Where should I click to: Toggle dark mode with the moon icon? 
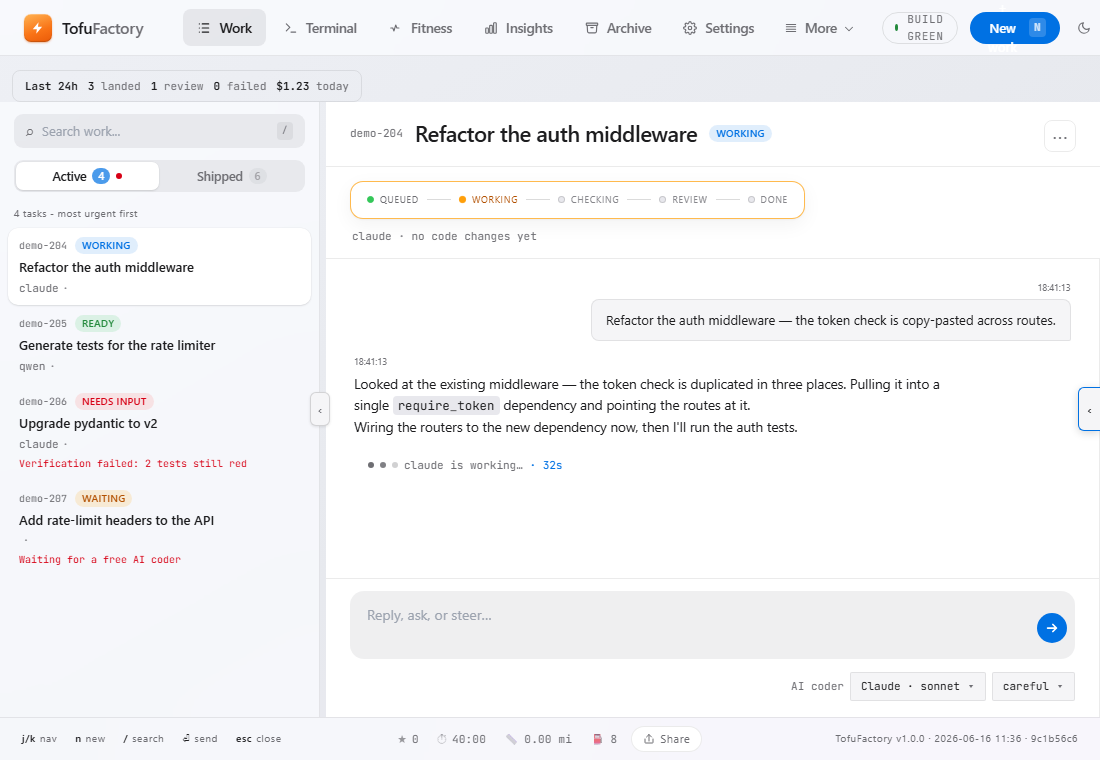(x=1084, y=28)
